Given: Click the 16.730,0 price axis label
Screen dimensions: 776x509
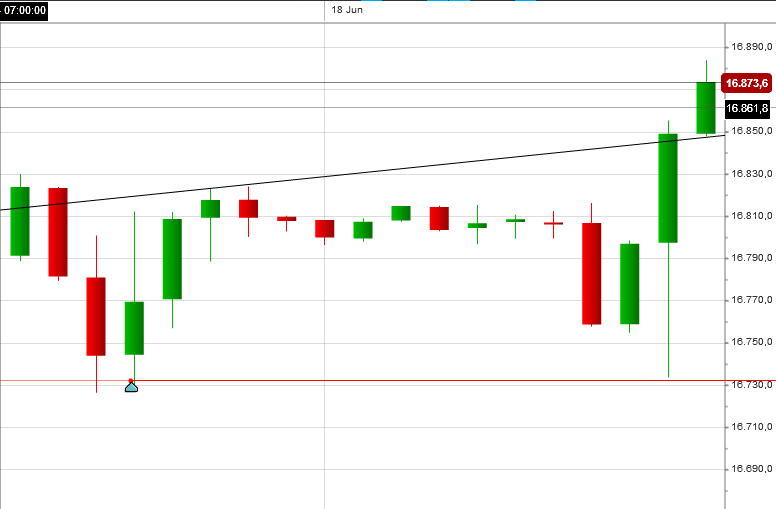Looking at the screenshot, I should tap(752, 385).
